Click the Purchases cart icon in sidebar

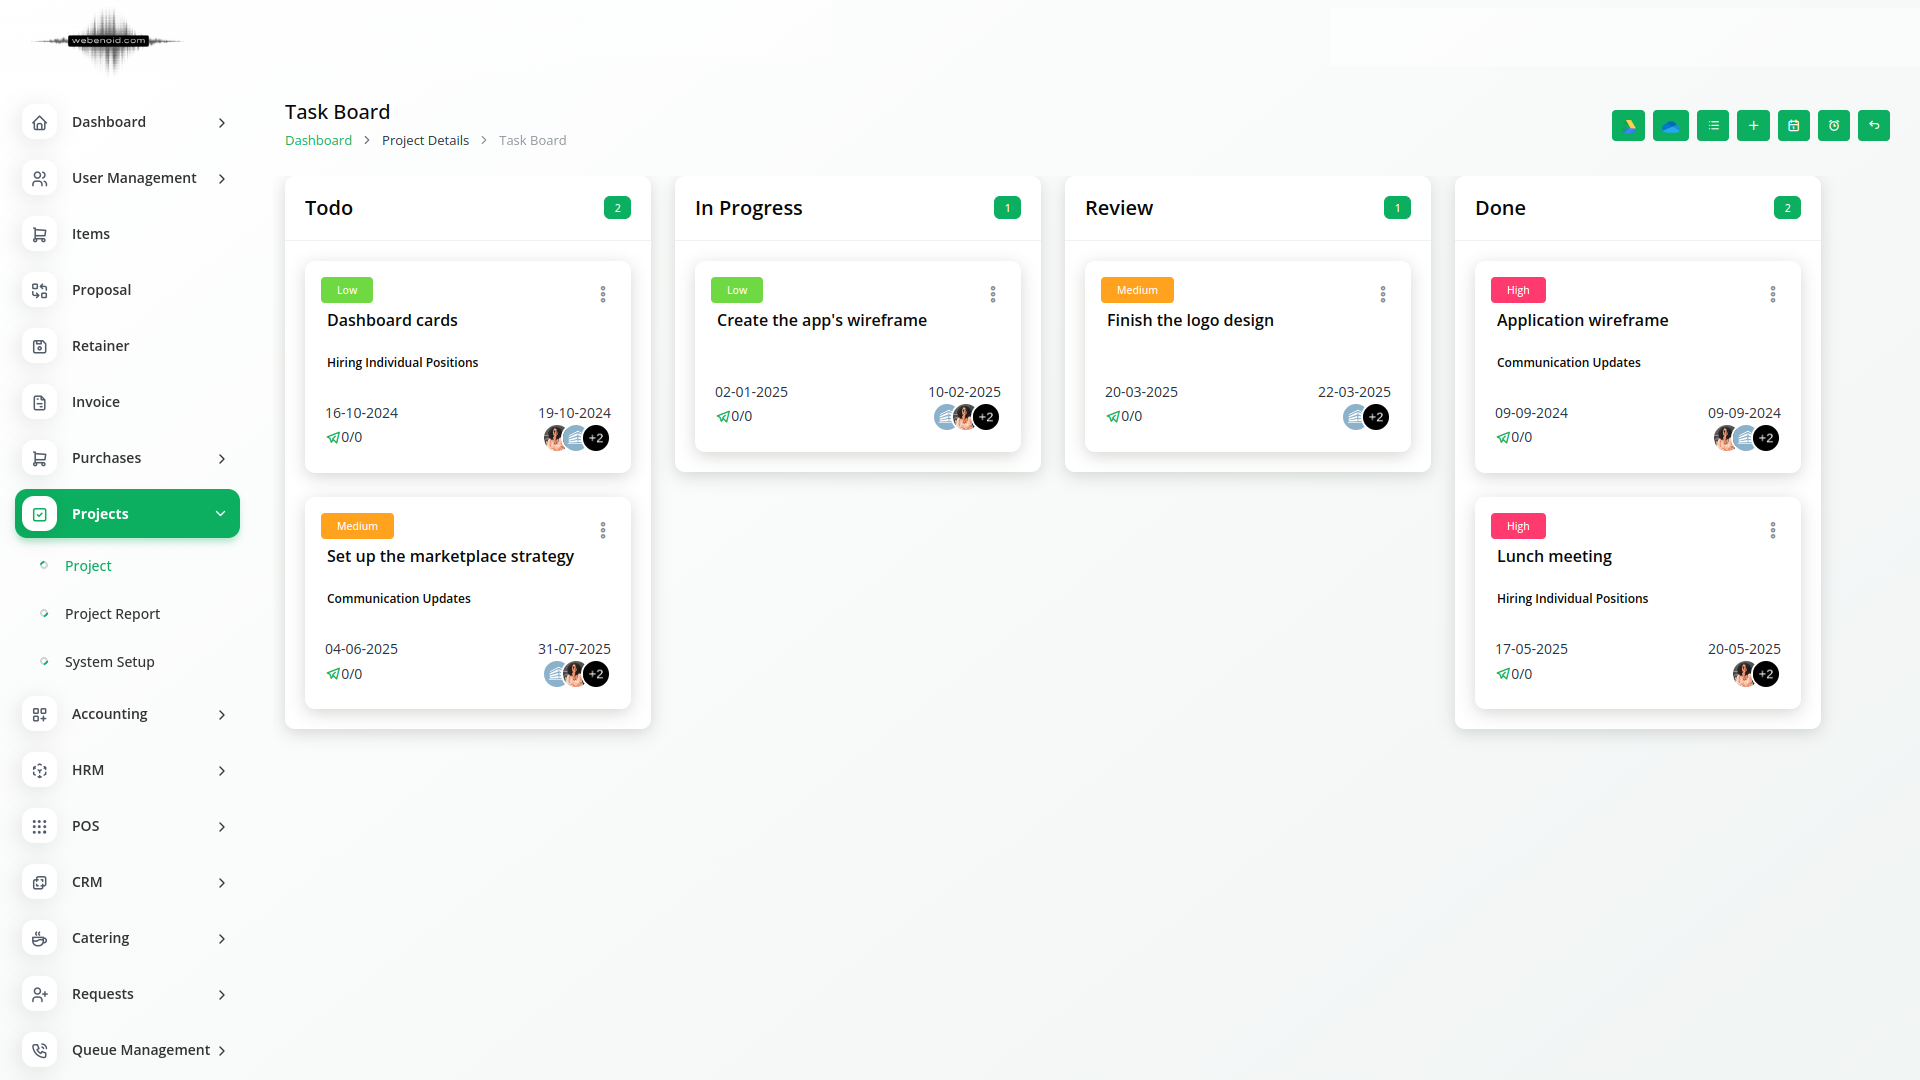tap(40, 458)
